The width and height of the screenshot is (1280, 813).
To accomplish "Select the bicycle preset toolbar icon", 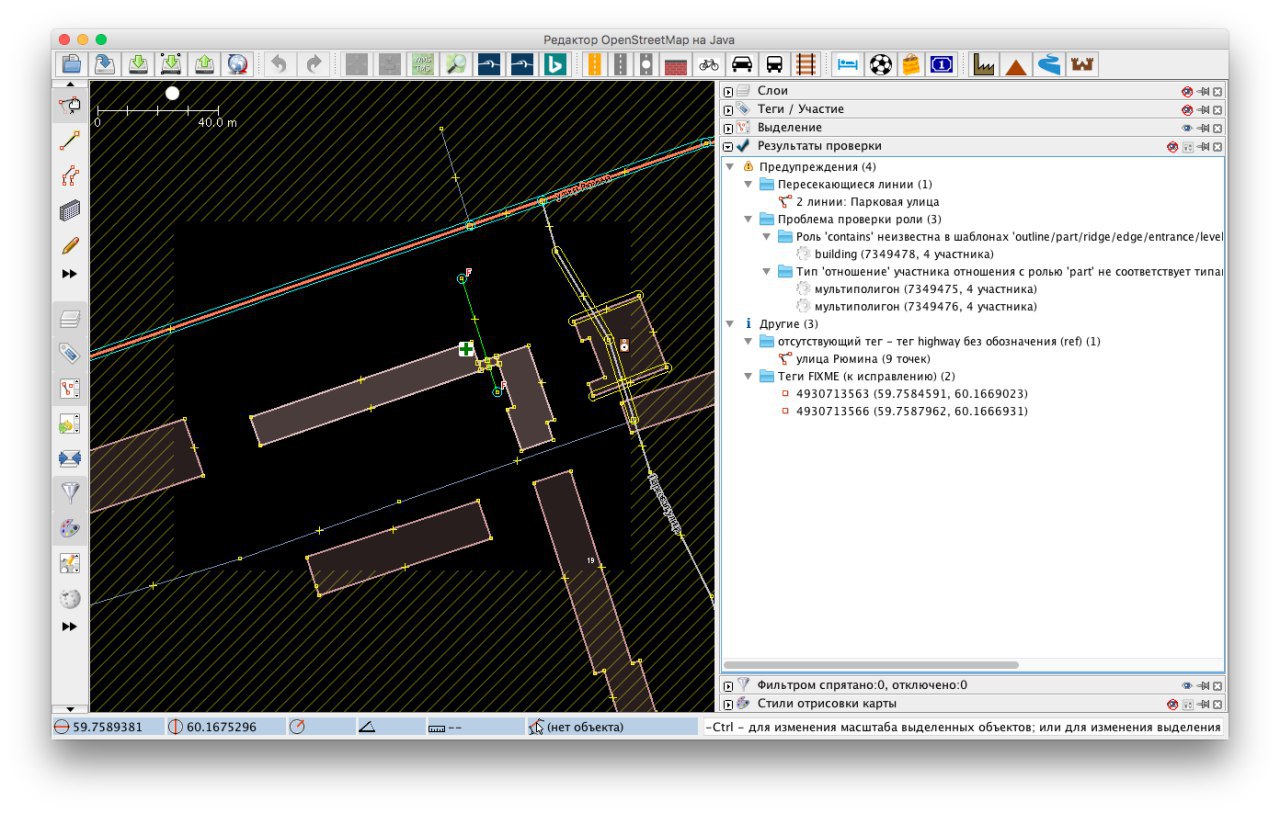I will (709, 65).
